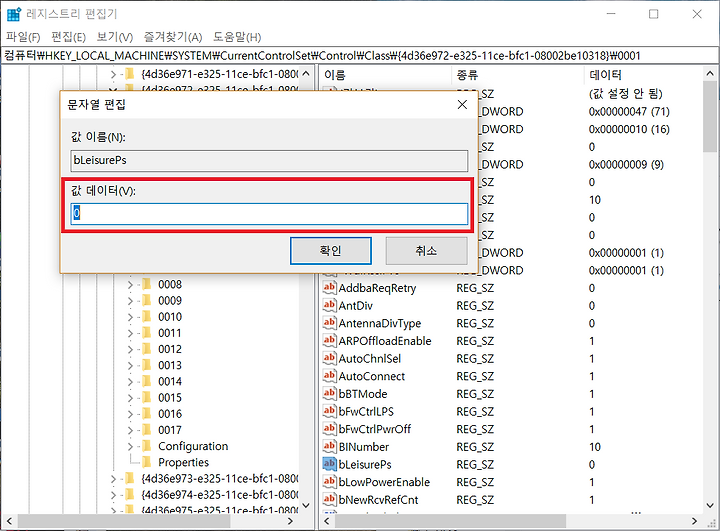Click folder icon of {4d36e973 key
Screen dimensions: 720x531
[x=130, y=478]
